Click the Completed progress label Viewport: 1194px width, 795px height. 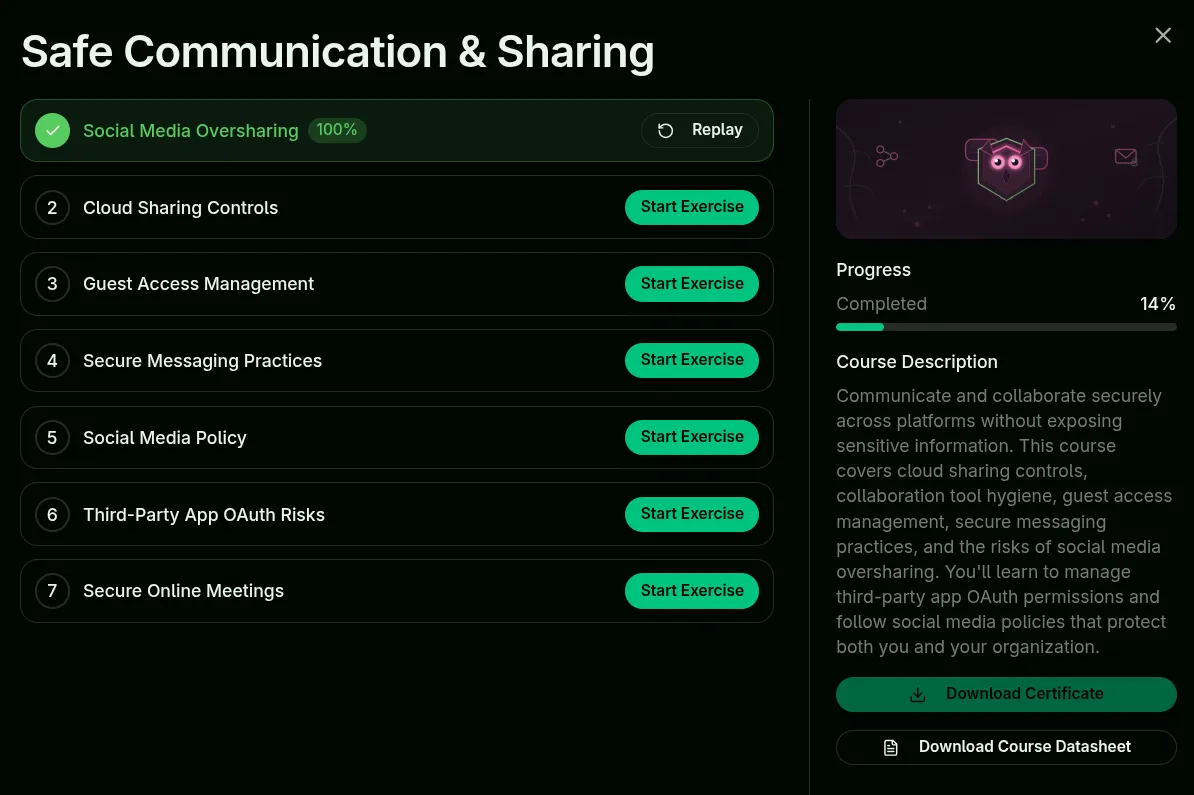(x=881, y=304)
